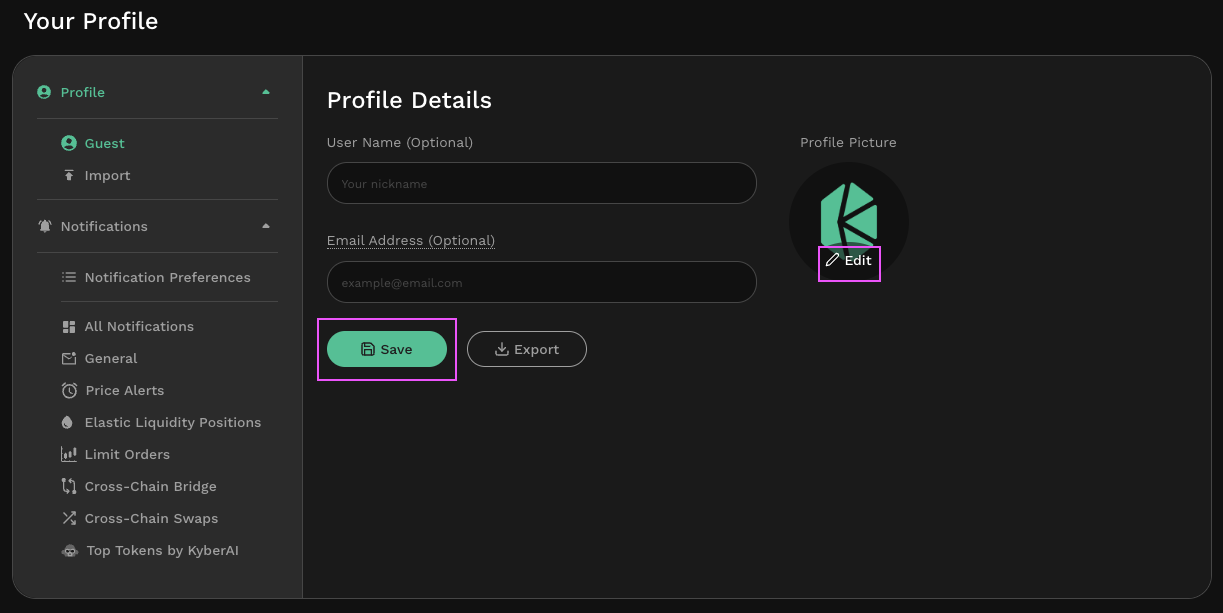Viewport: 1223px width, 613px height.
Task: Select the Notifications section header
Action: click(104, 226)
